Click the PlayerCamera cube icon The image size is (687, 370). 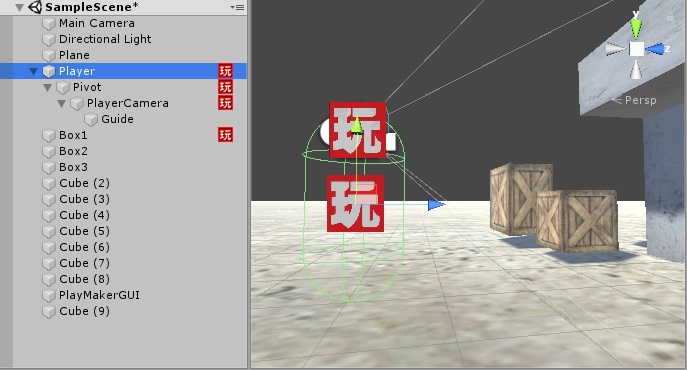[x=77, y=103]
